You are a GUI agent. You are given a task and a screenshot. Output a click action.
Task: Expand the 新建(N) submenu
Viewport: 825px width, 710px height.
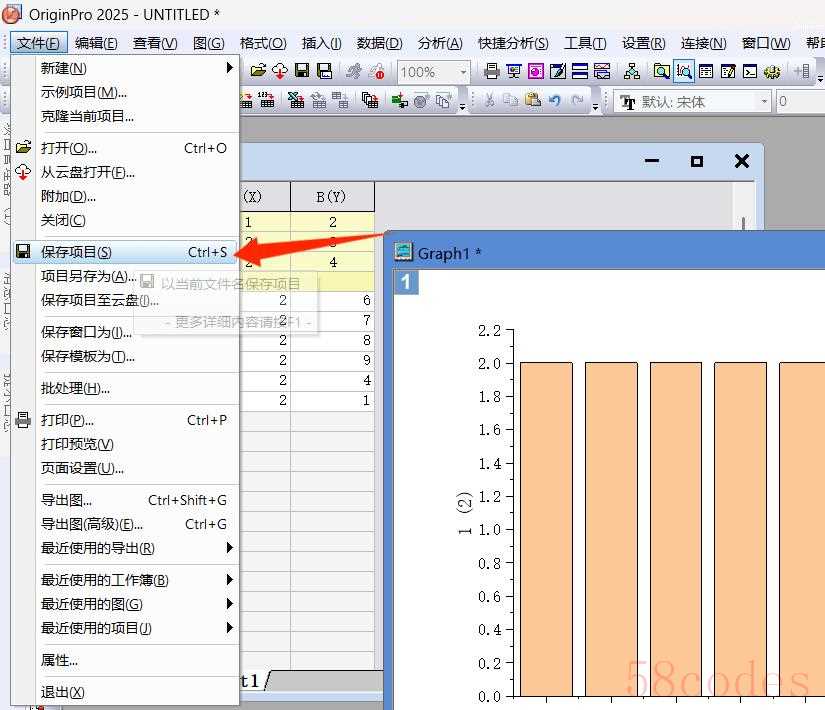[229, 68]
